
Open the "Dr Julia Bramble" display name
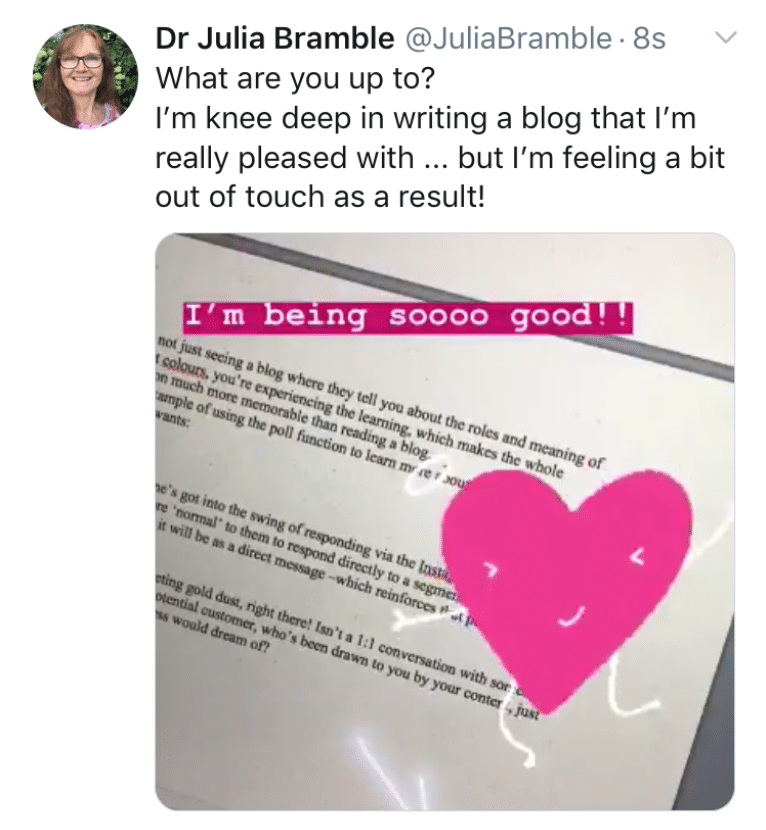tap(275, 38)
